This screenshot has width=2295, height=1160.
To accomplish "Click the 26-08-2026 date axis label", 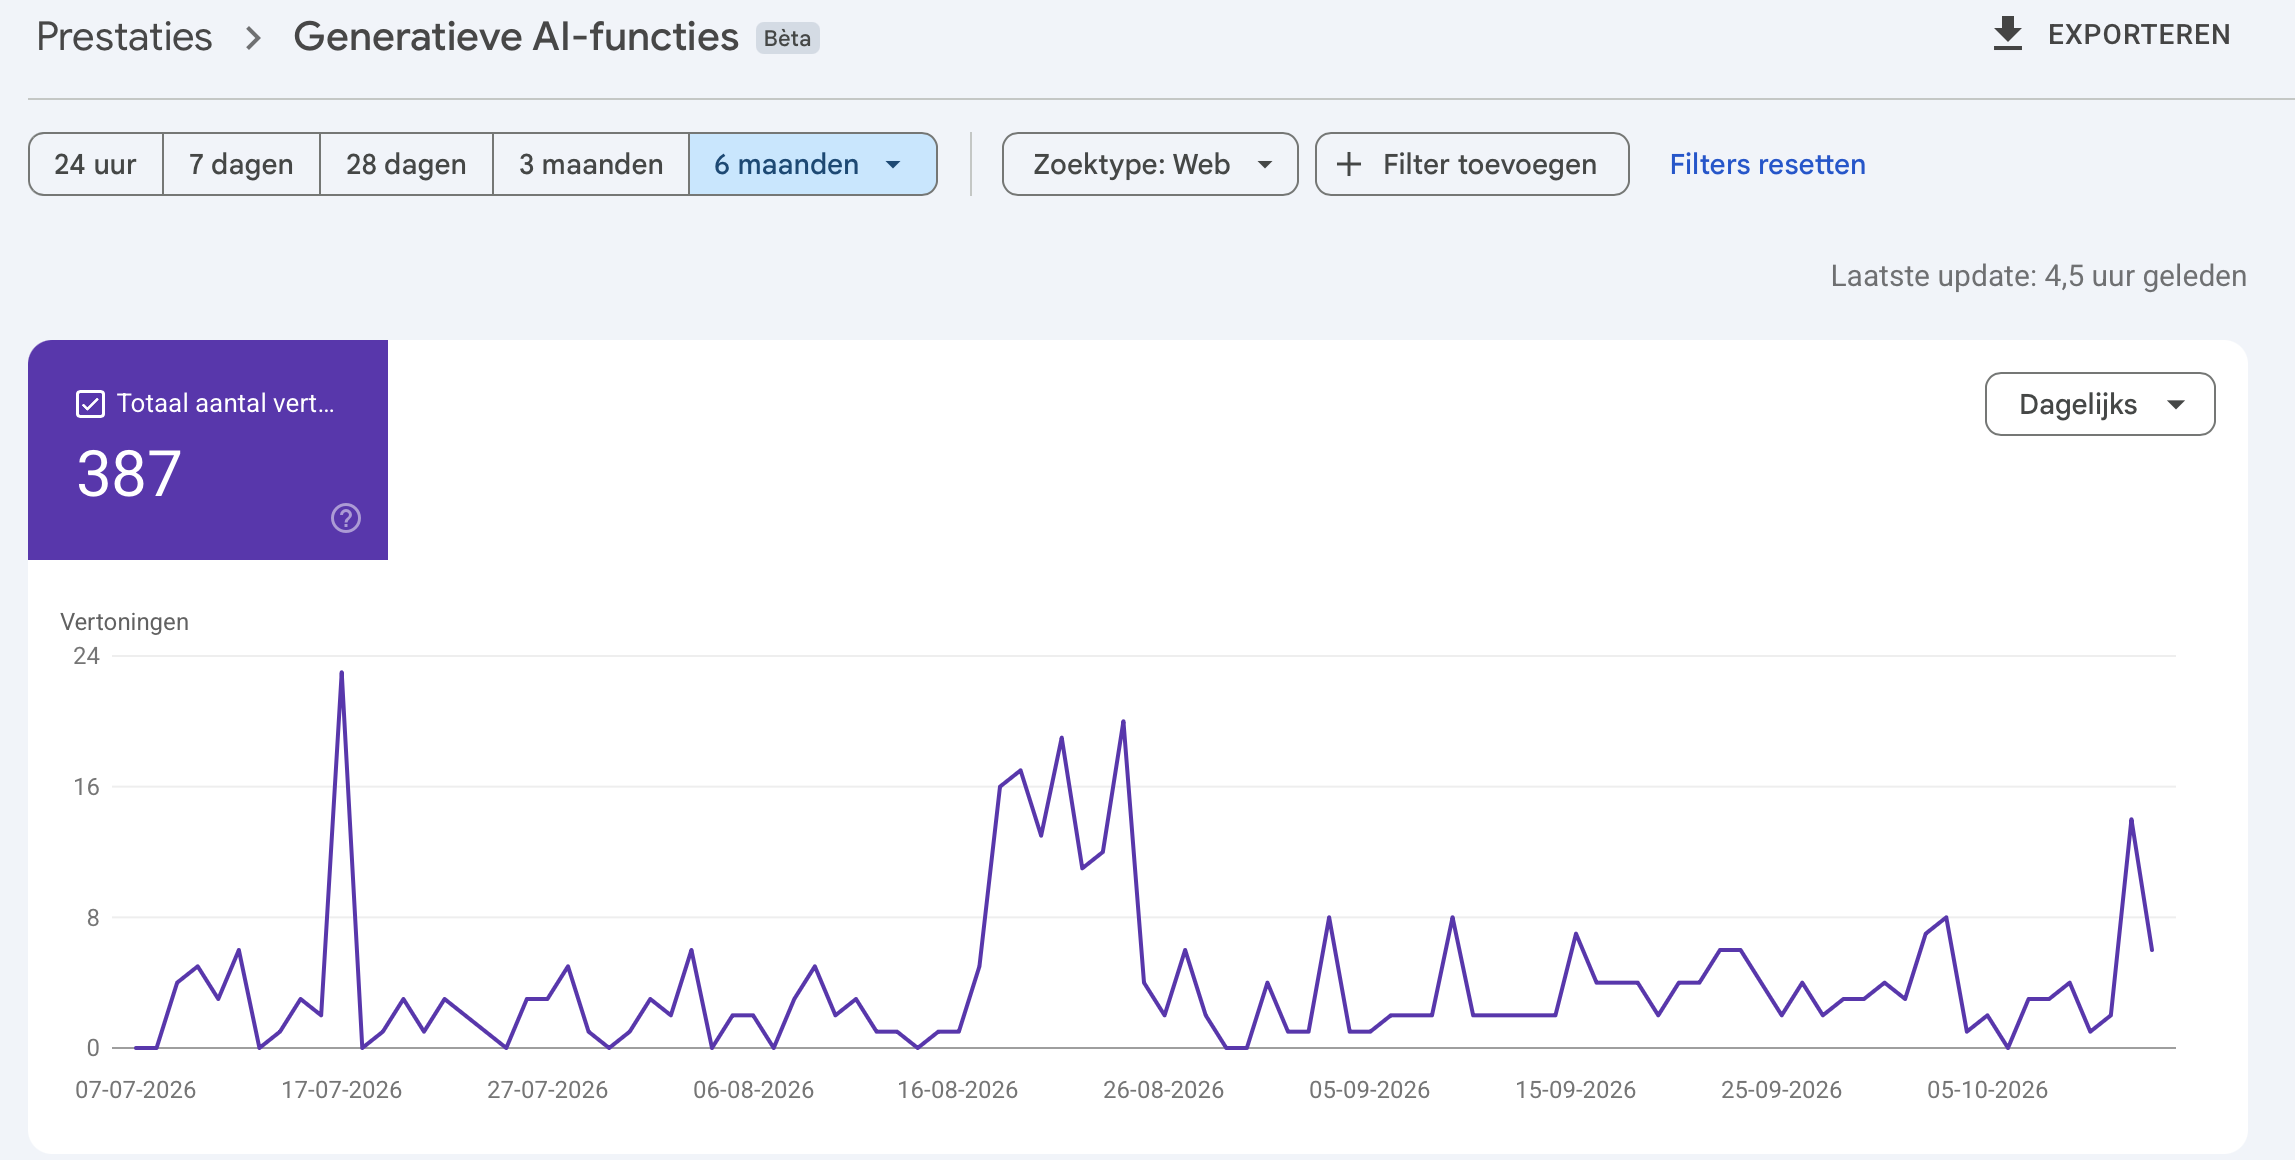I will pos(1163,1090).
